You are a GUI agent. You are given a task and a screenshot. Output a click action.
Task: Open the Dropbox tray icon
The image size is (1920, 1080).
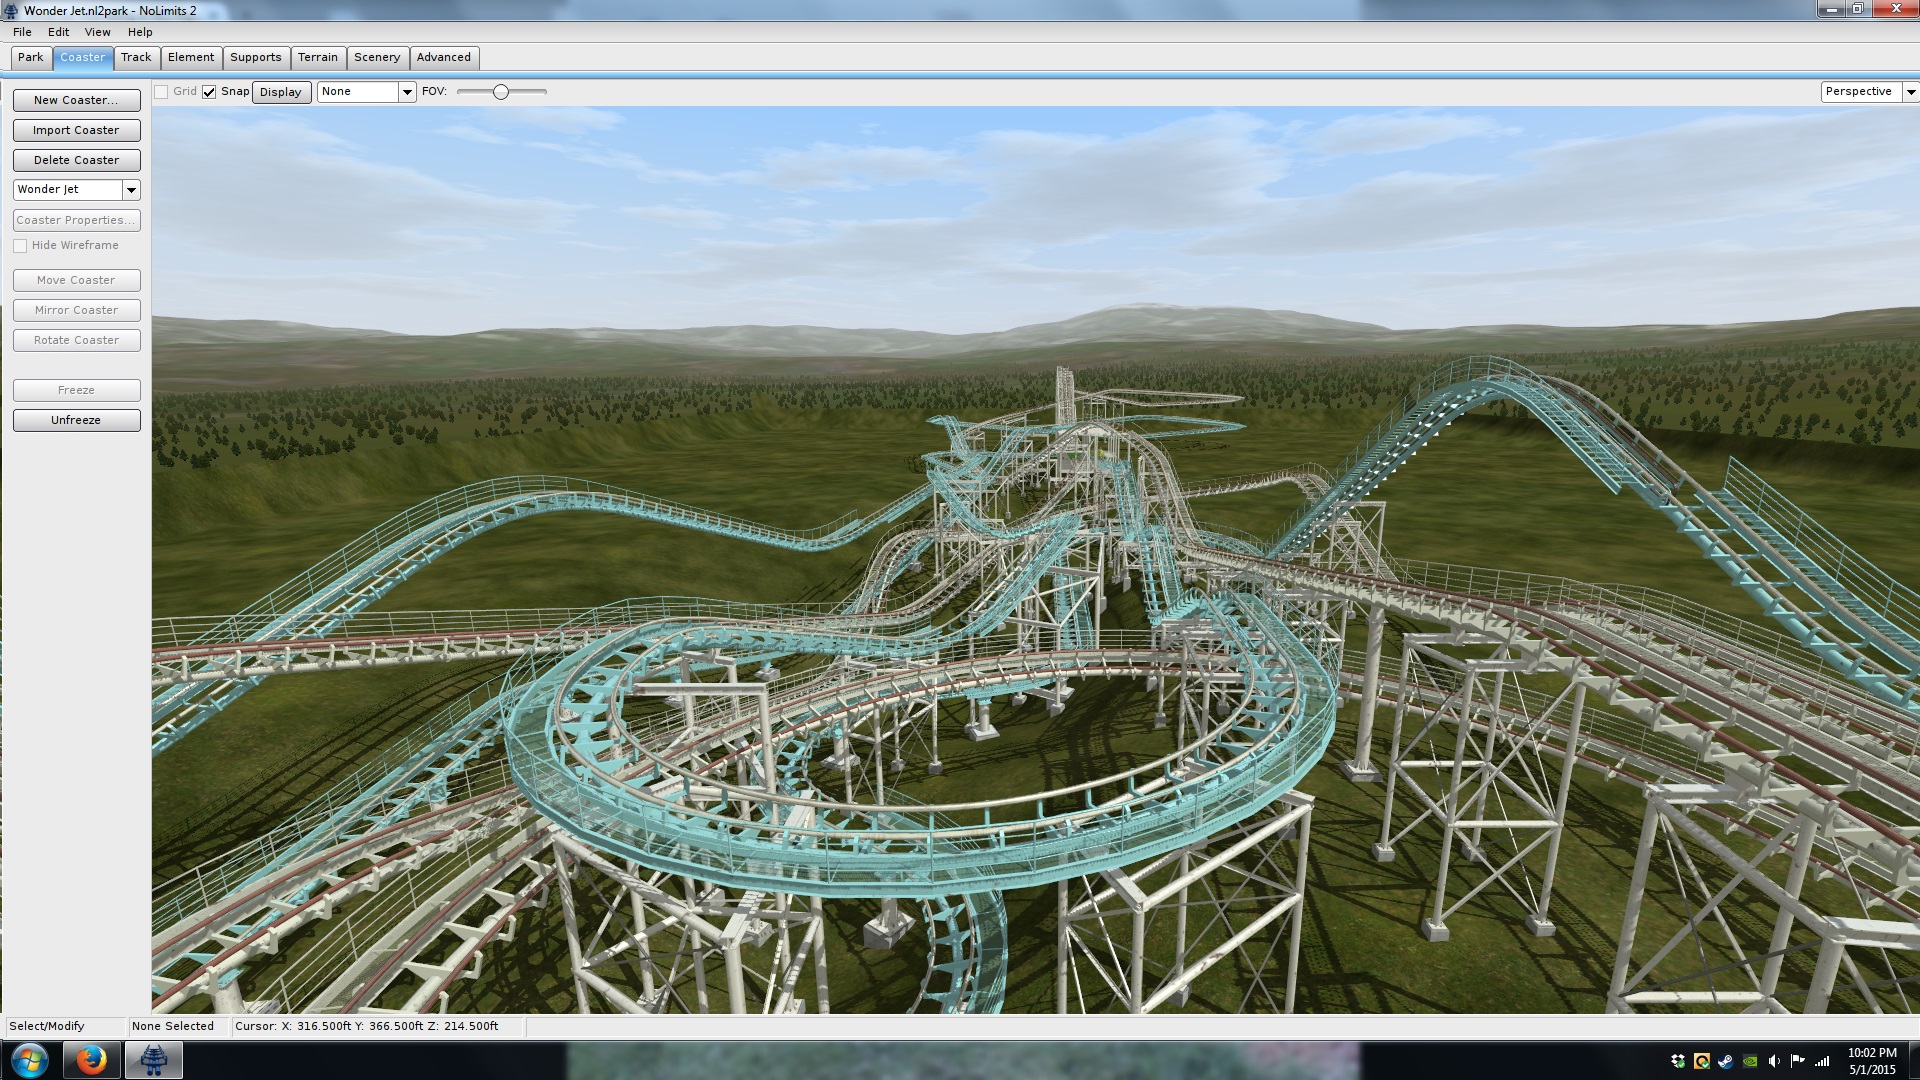1678,1061
